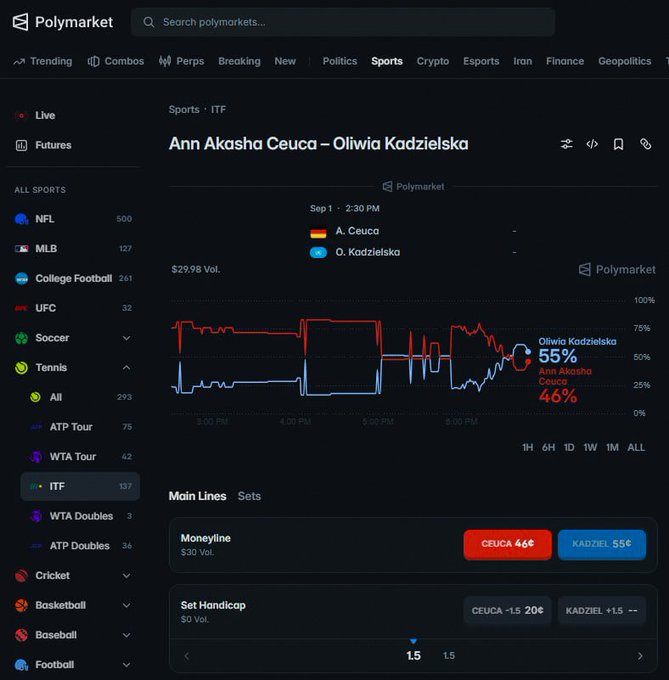This screenshot has width=669, height=680.
Task: Click the embed code icon
Action: [592, 144]
